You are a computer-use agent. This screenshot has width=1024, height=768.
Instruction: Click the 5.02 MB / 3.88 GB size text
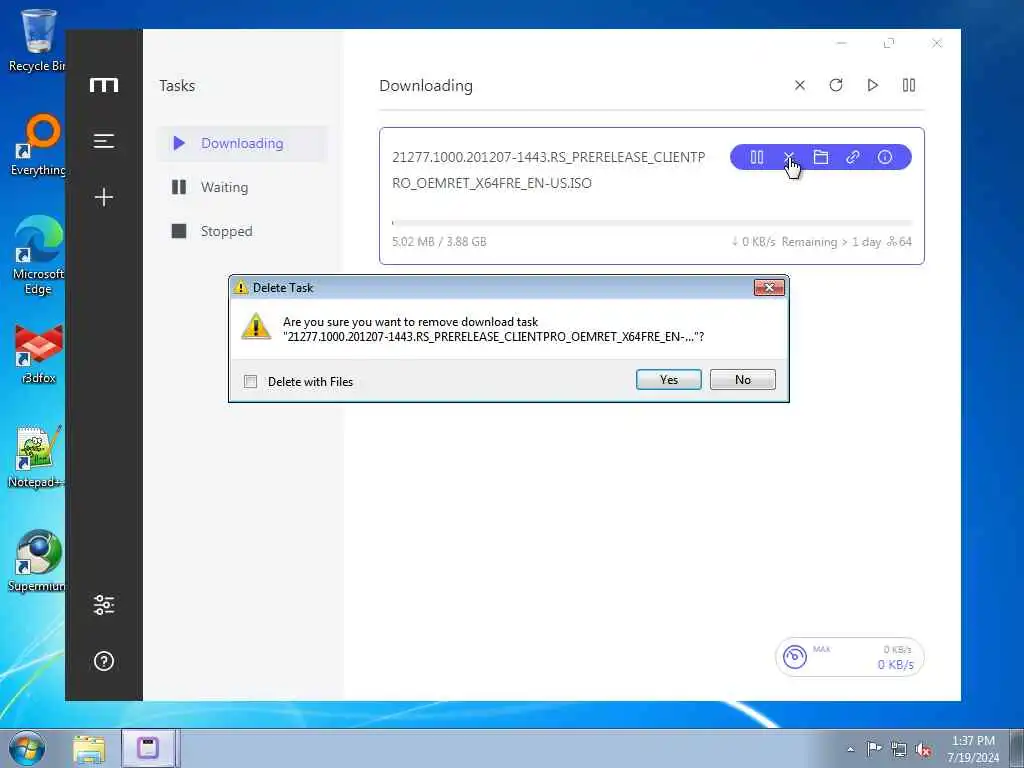pos(439,242)
